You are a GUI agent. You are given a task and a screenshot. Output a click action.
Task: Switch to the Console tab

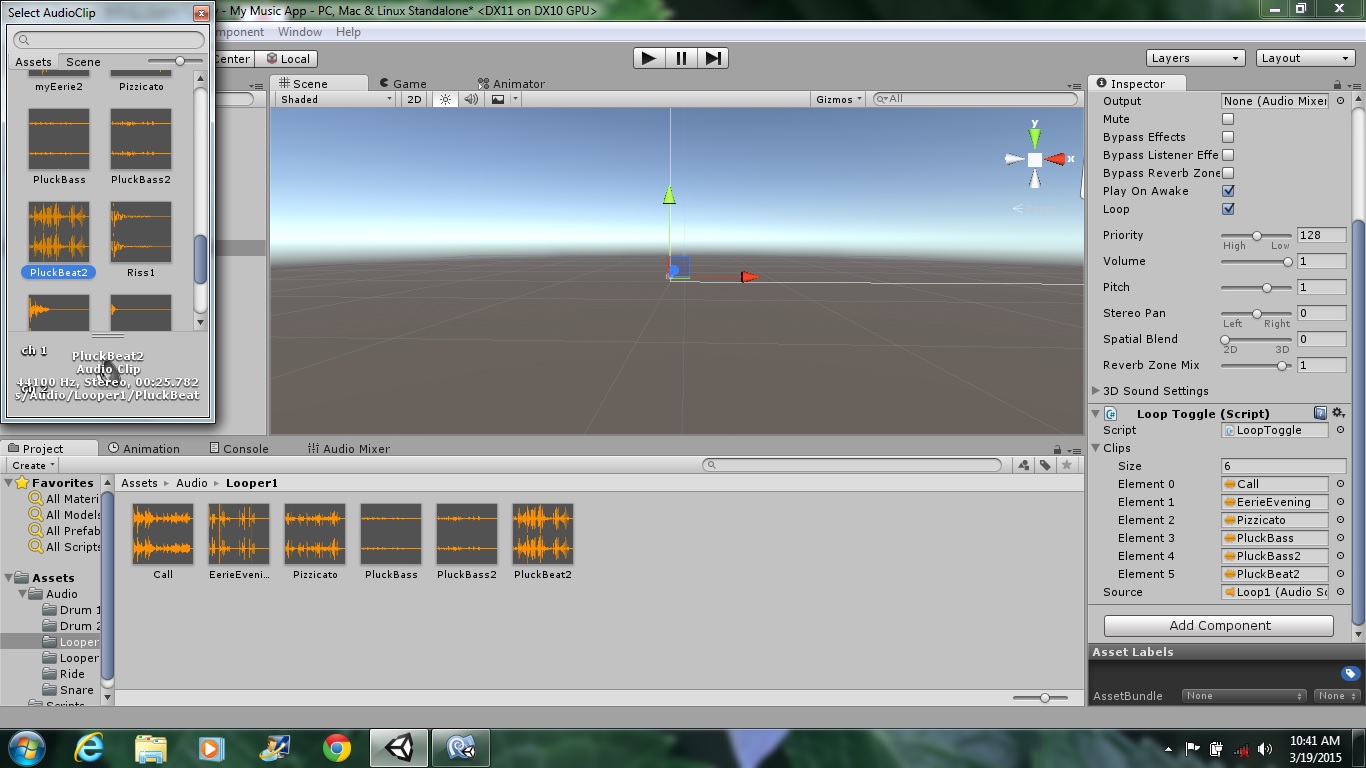point(239,449)
